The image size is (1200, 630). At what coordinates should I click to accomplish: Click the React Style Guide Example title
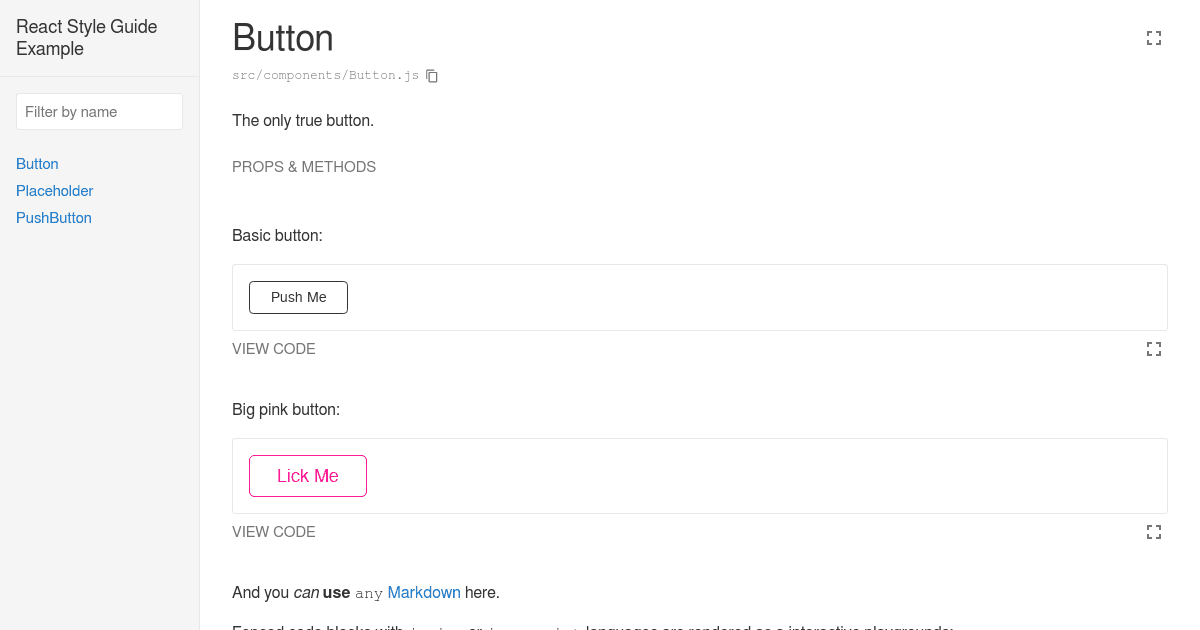86,37
